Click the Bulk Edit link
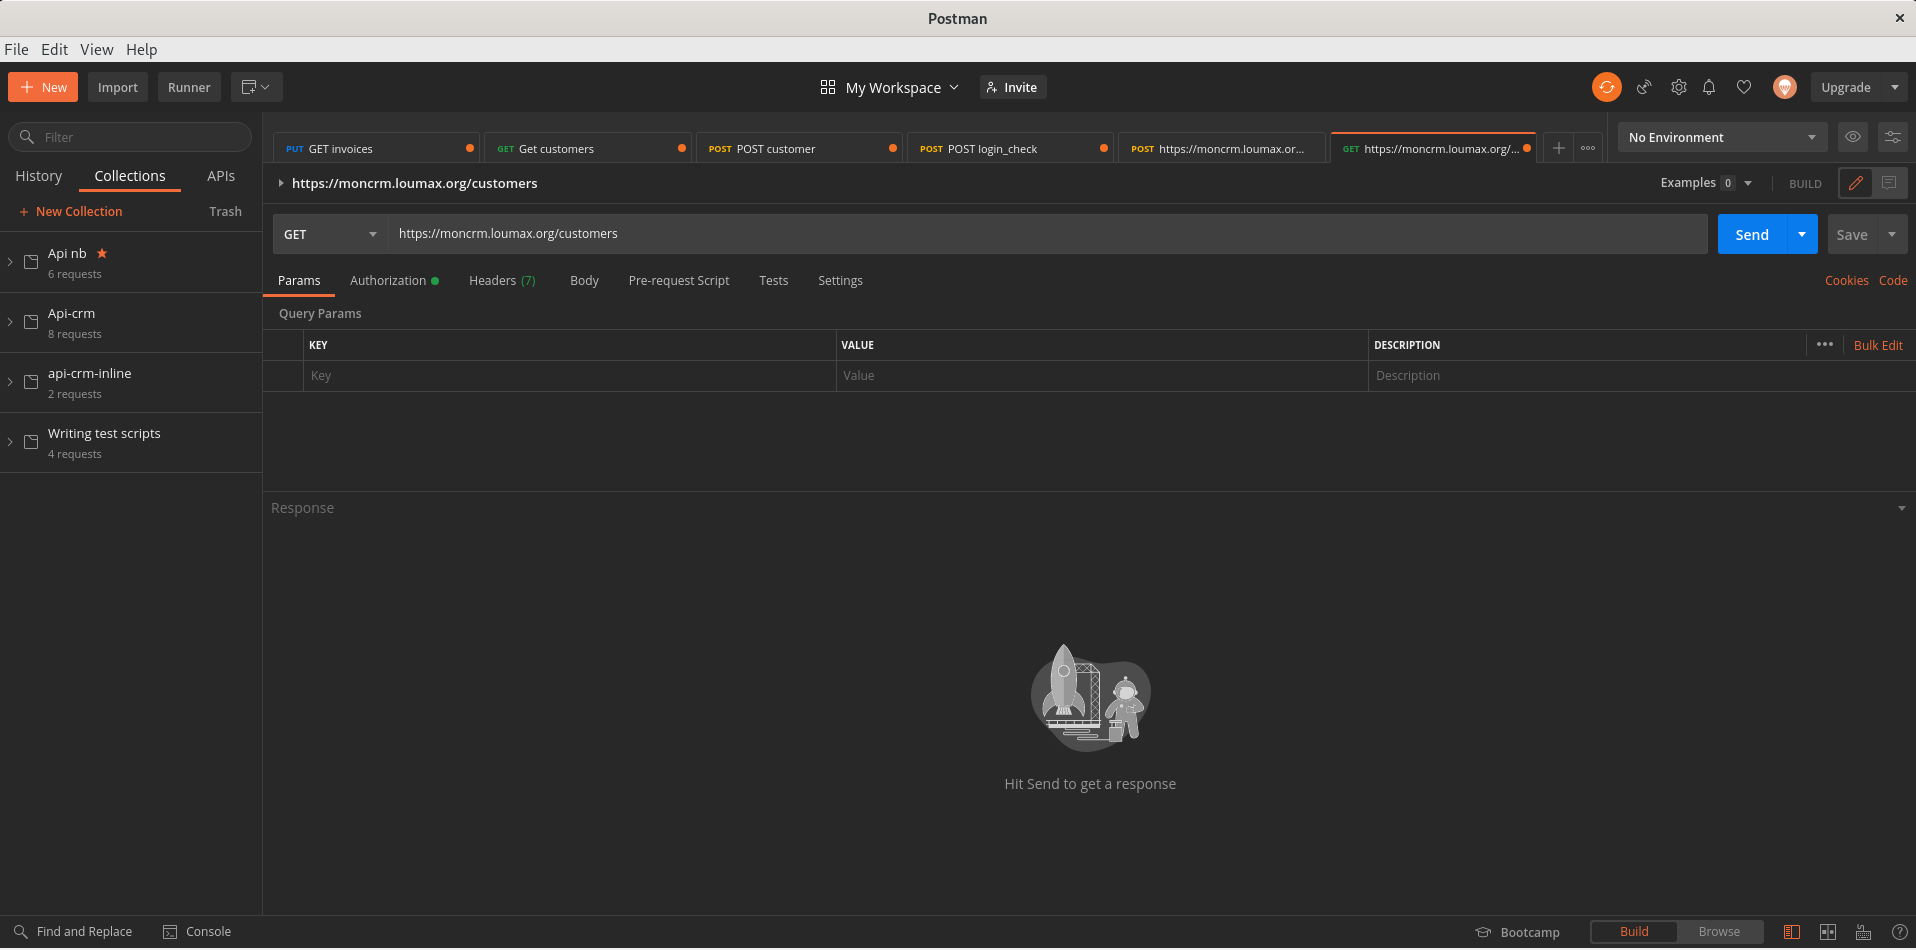 (1877, 345)
